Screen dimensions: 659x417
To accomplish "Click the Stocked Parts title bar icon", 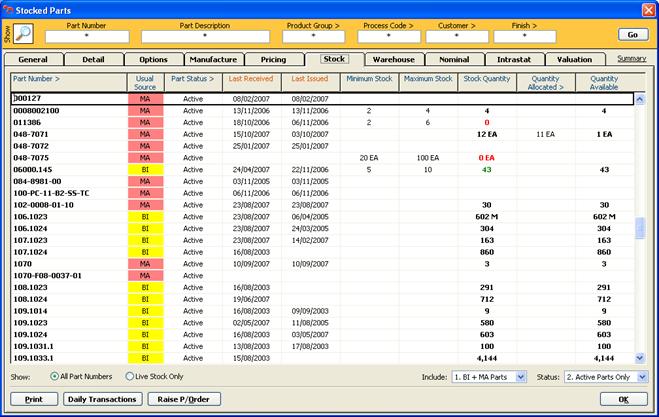I will tap(8, 10).
